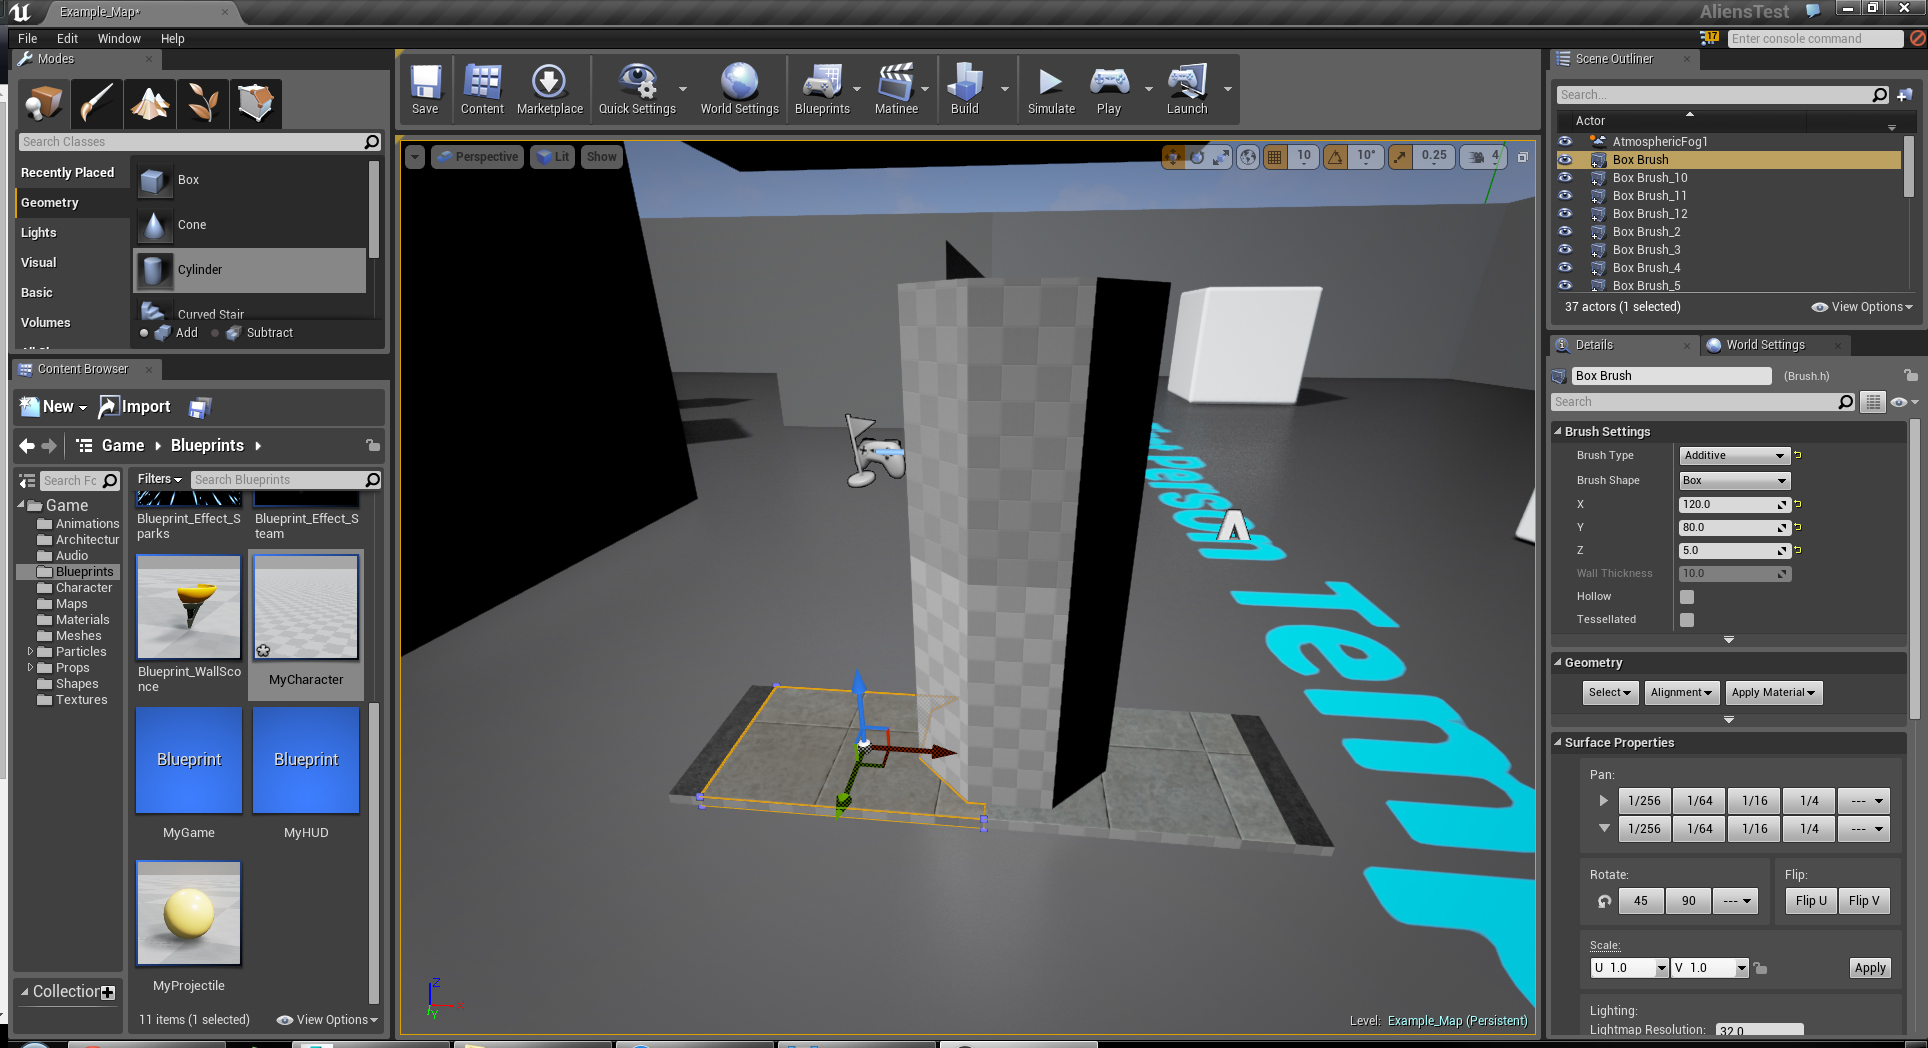The image size is (1928, 1048).
Task: Open the Brush Type dropdown
Action: point(1734,456)
